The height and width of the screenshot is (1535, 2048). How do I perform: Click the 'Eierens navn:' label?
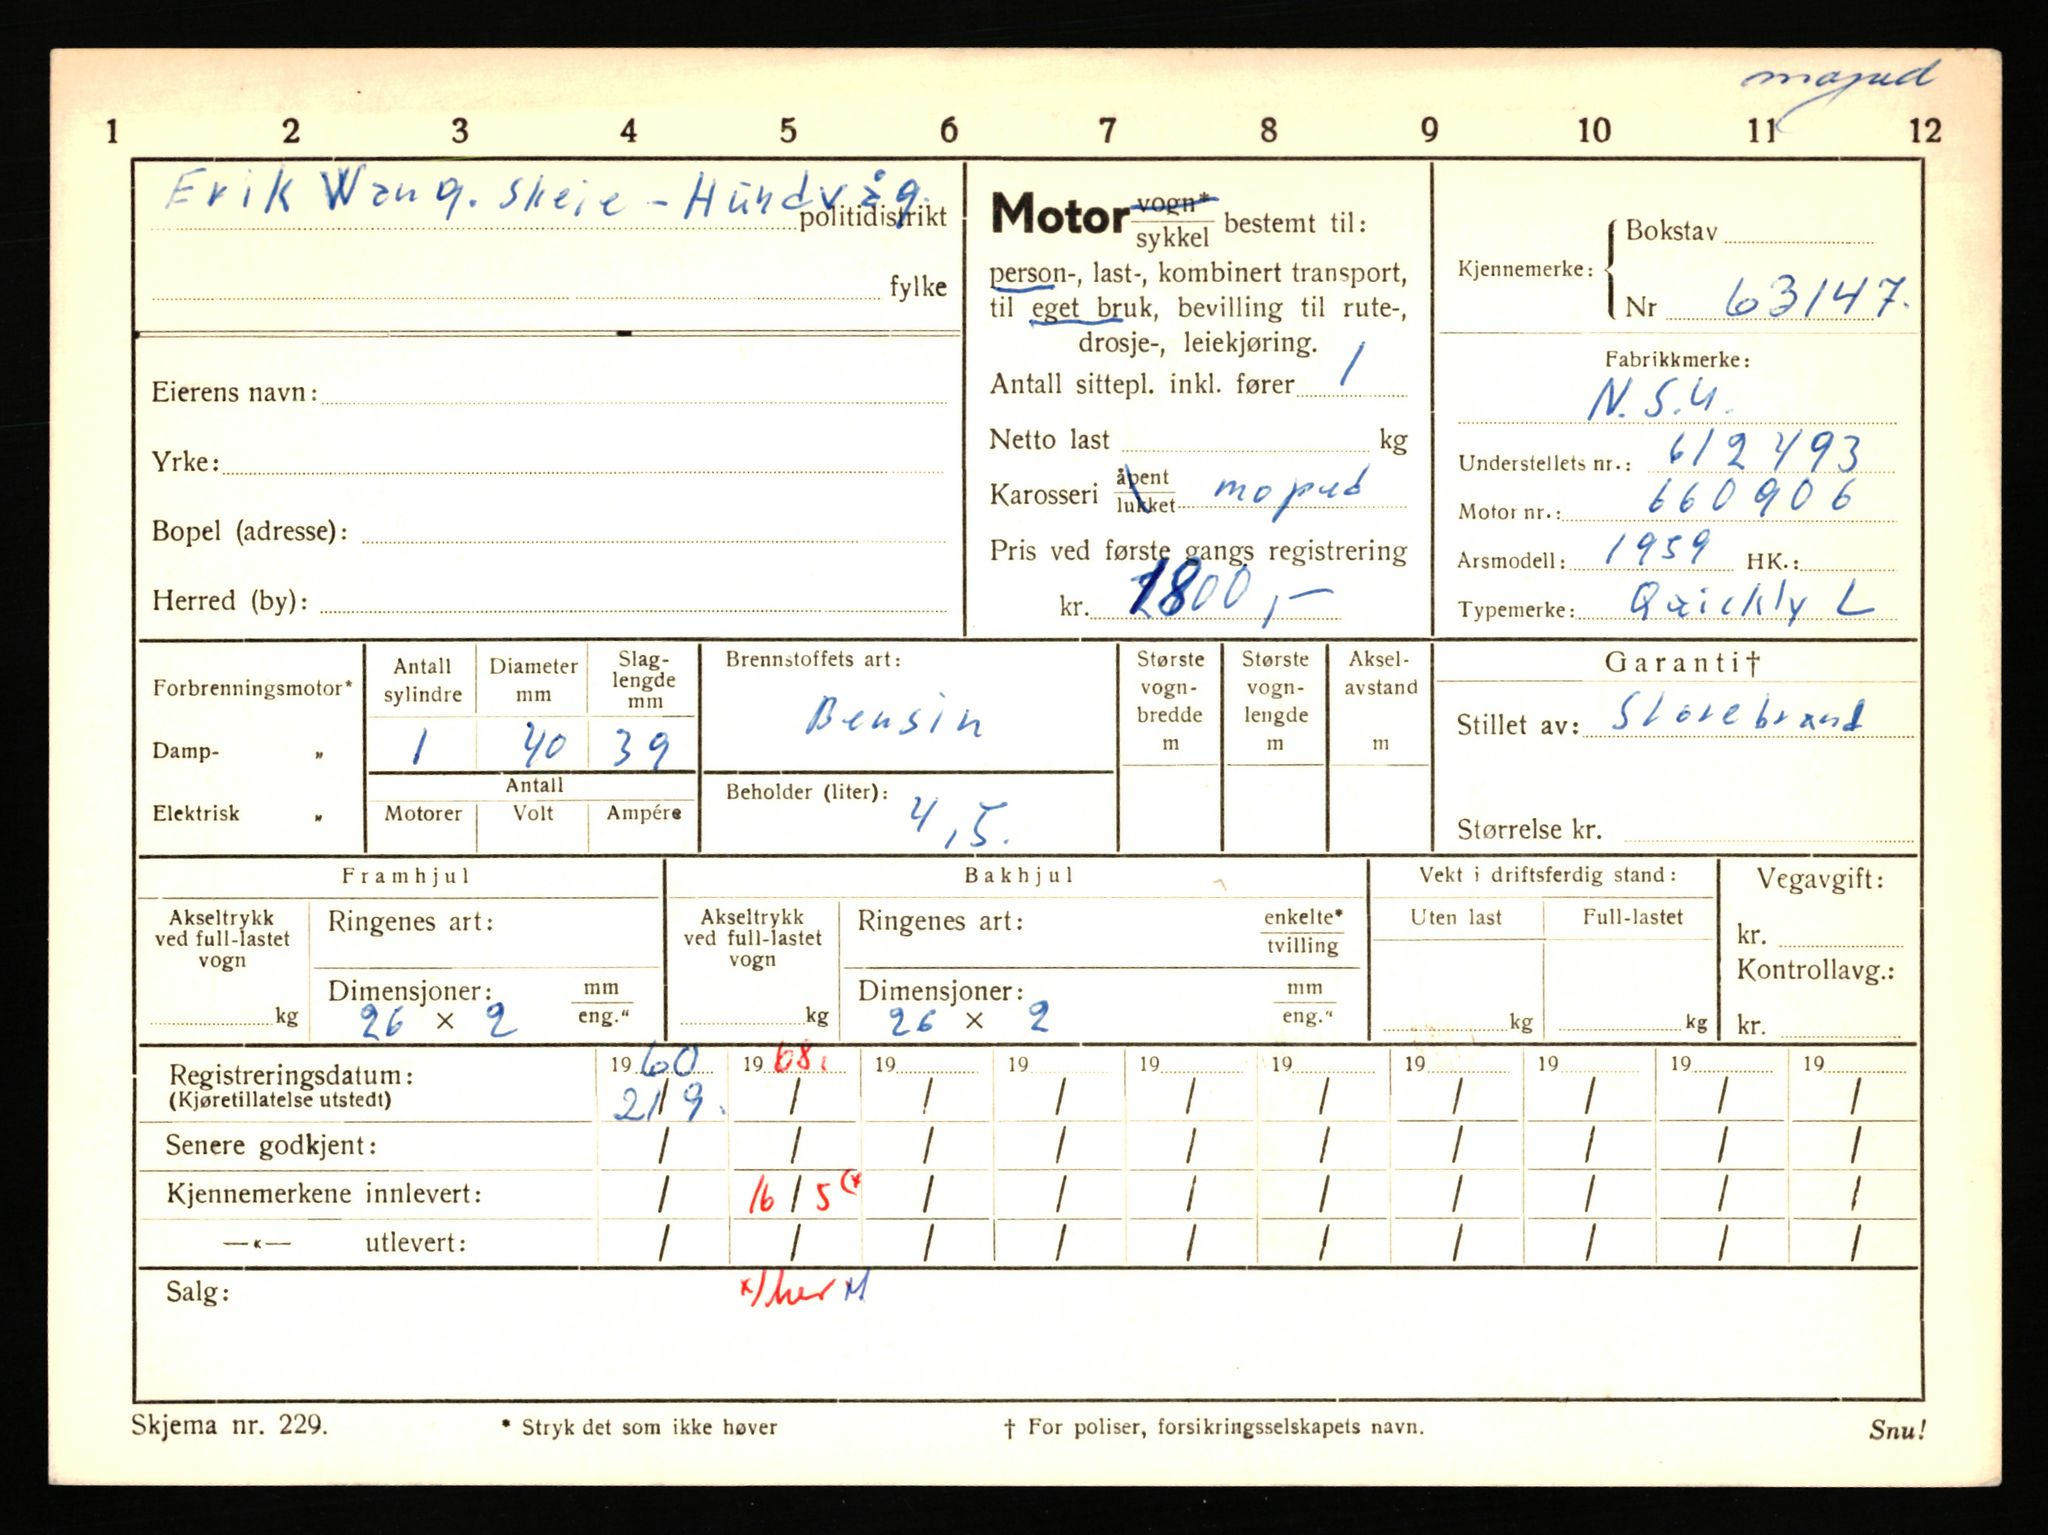[x=235, y=392]
